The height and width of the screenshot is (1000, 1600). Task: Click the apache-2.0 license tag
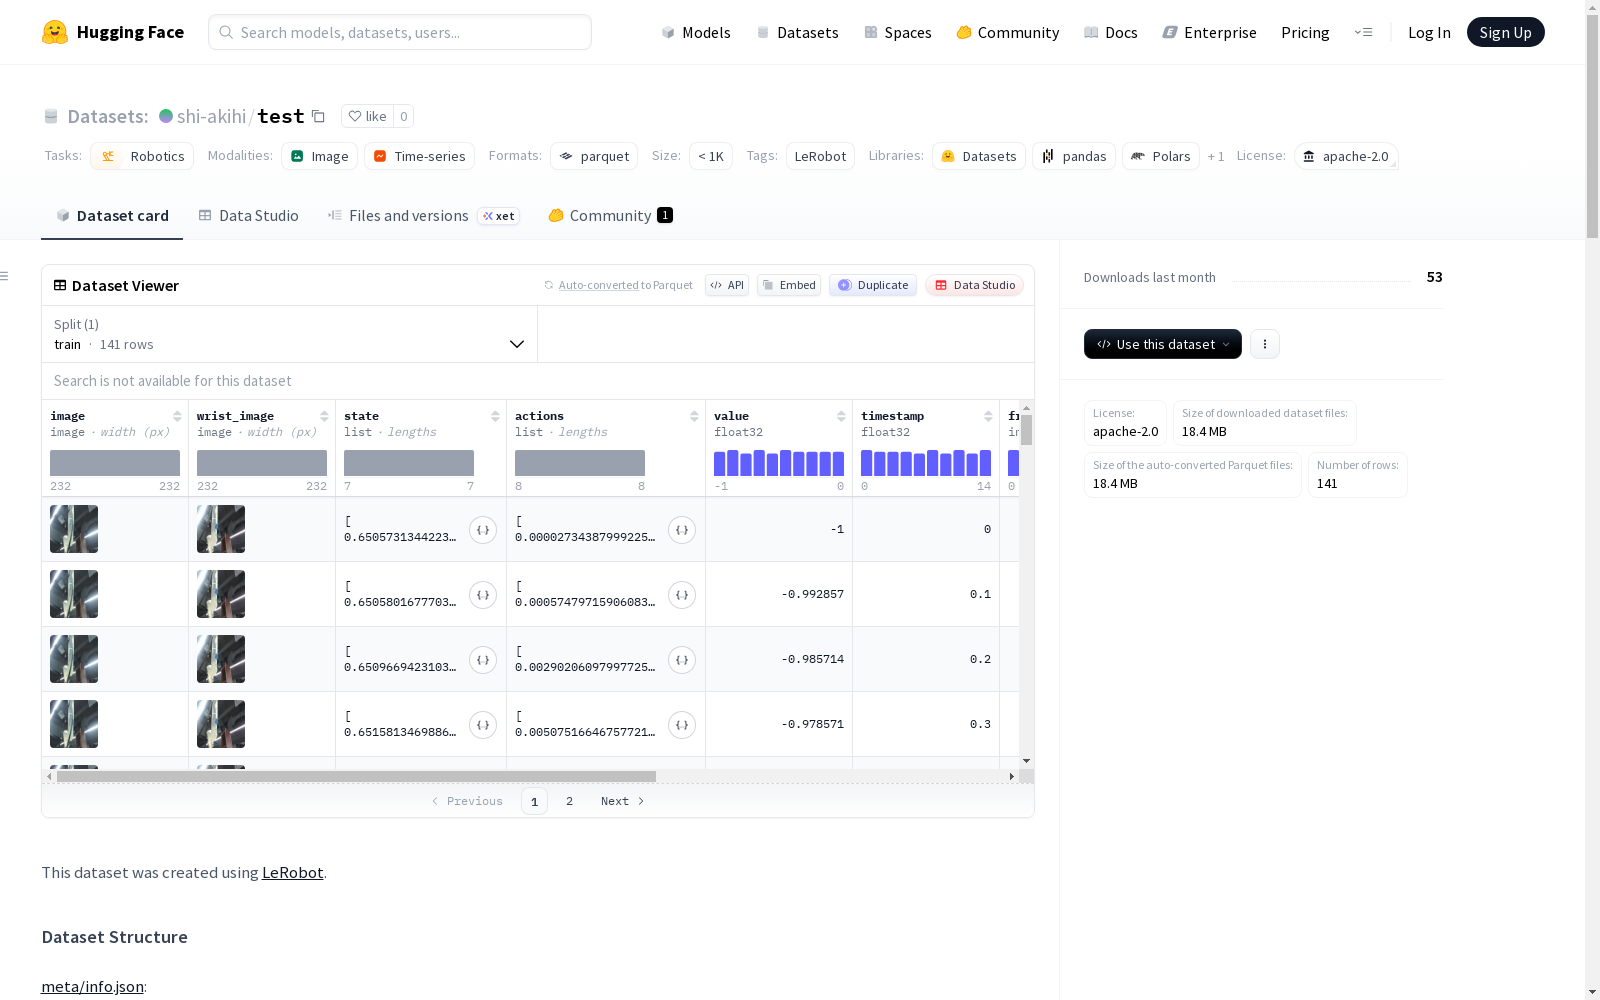coord(1346,156)
